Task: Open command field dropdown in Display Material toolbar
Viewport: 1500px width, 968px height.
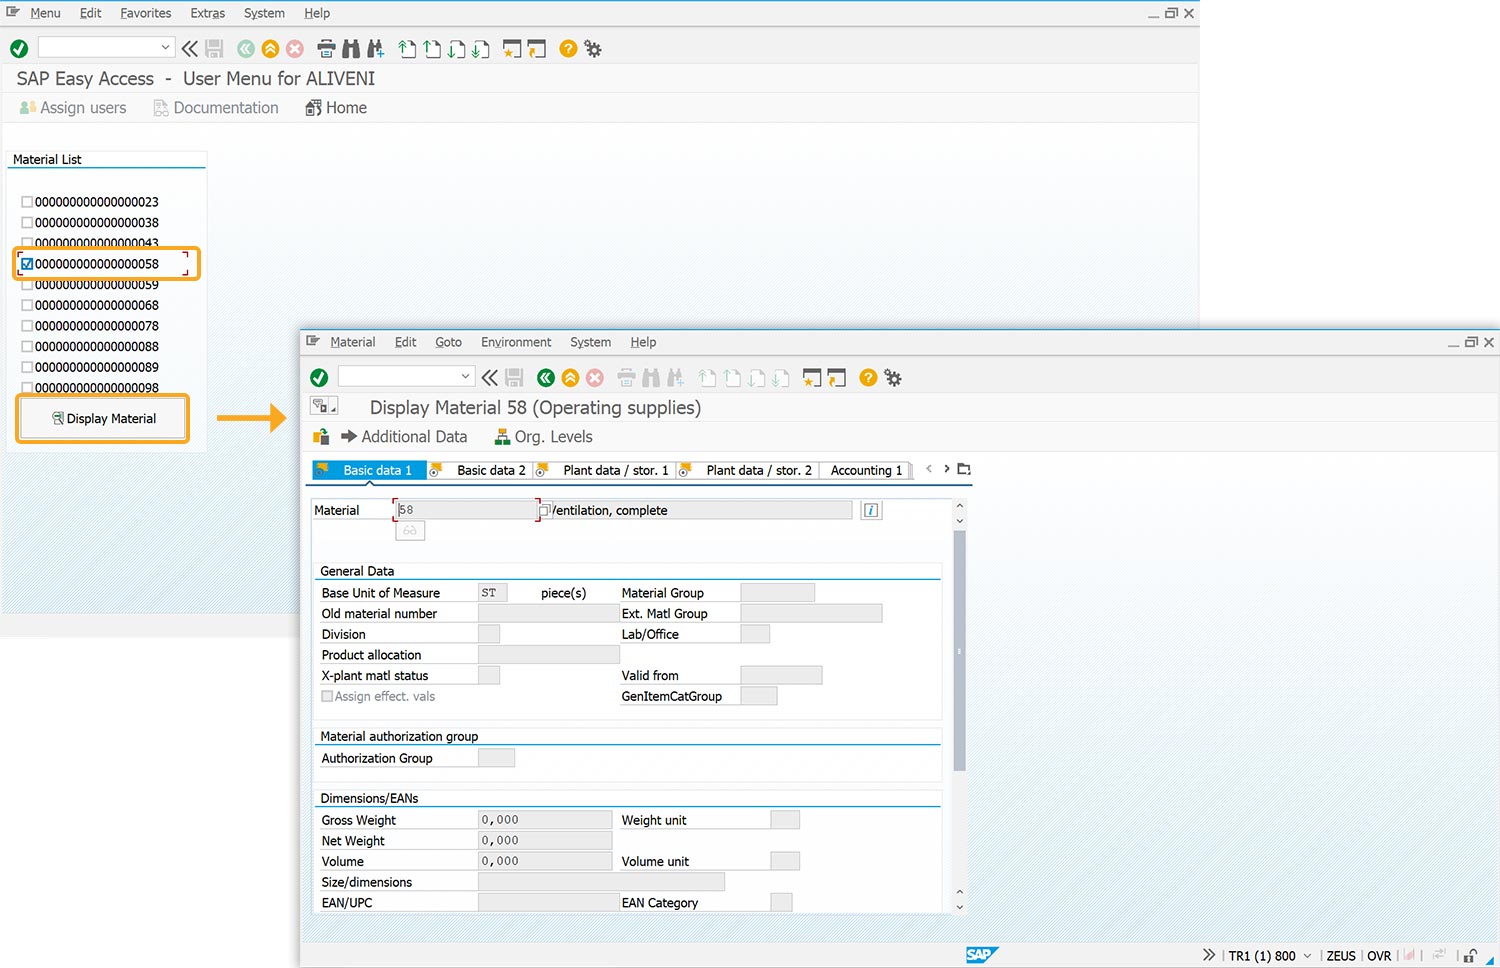Action: (x=465, y=376)
